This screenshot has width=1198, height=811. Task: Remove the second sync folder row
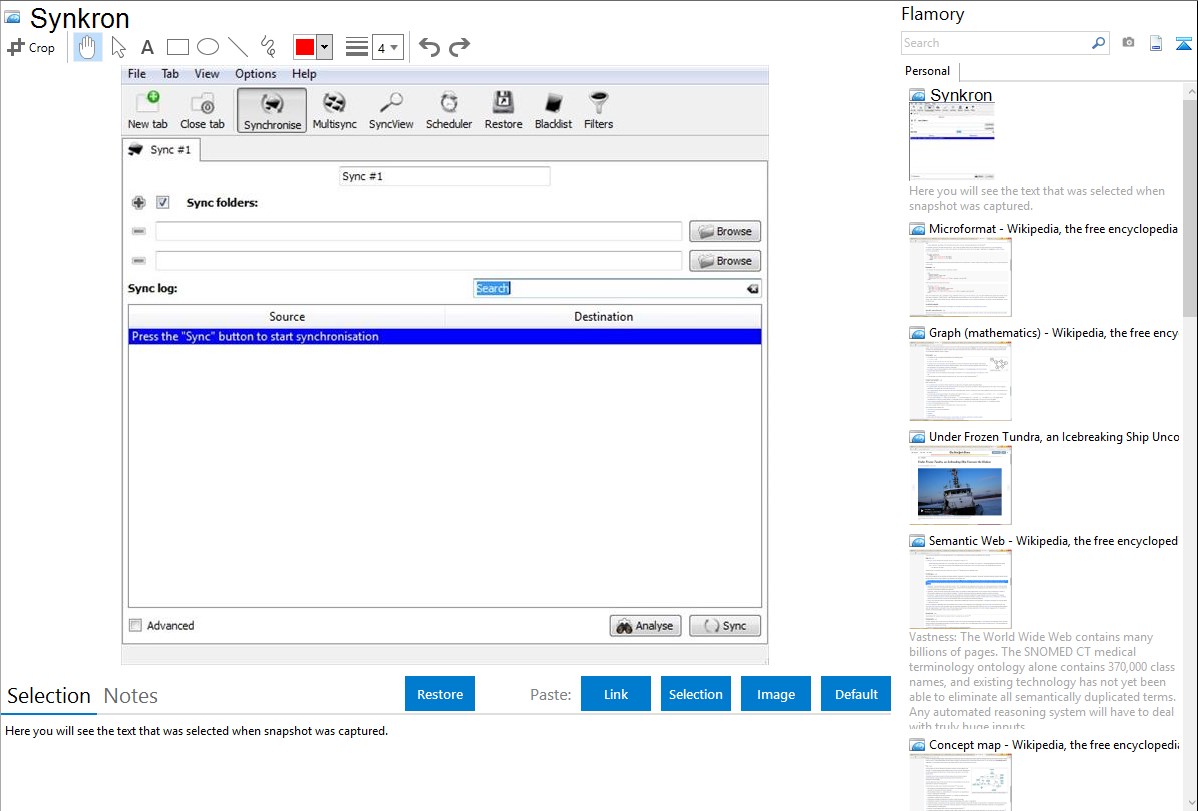pos(138,261)
